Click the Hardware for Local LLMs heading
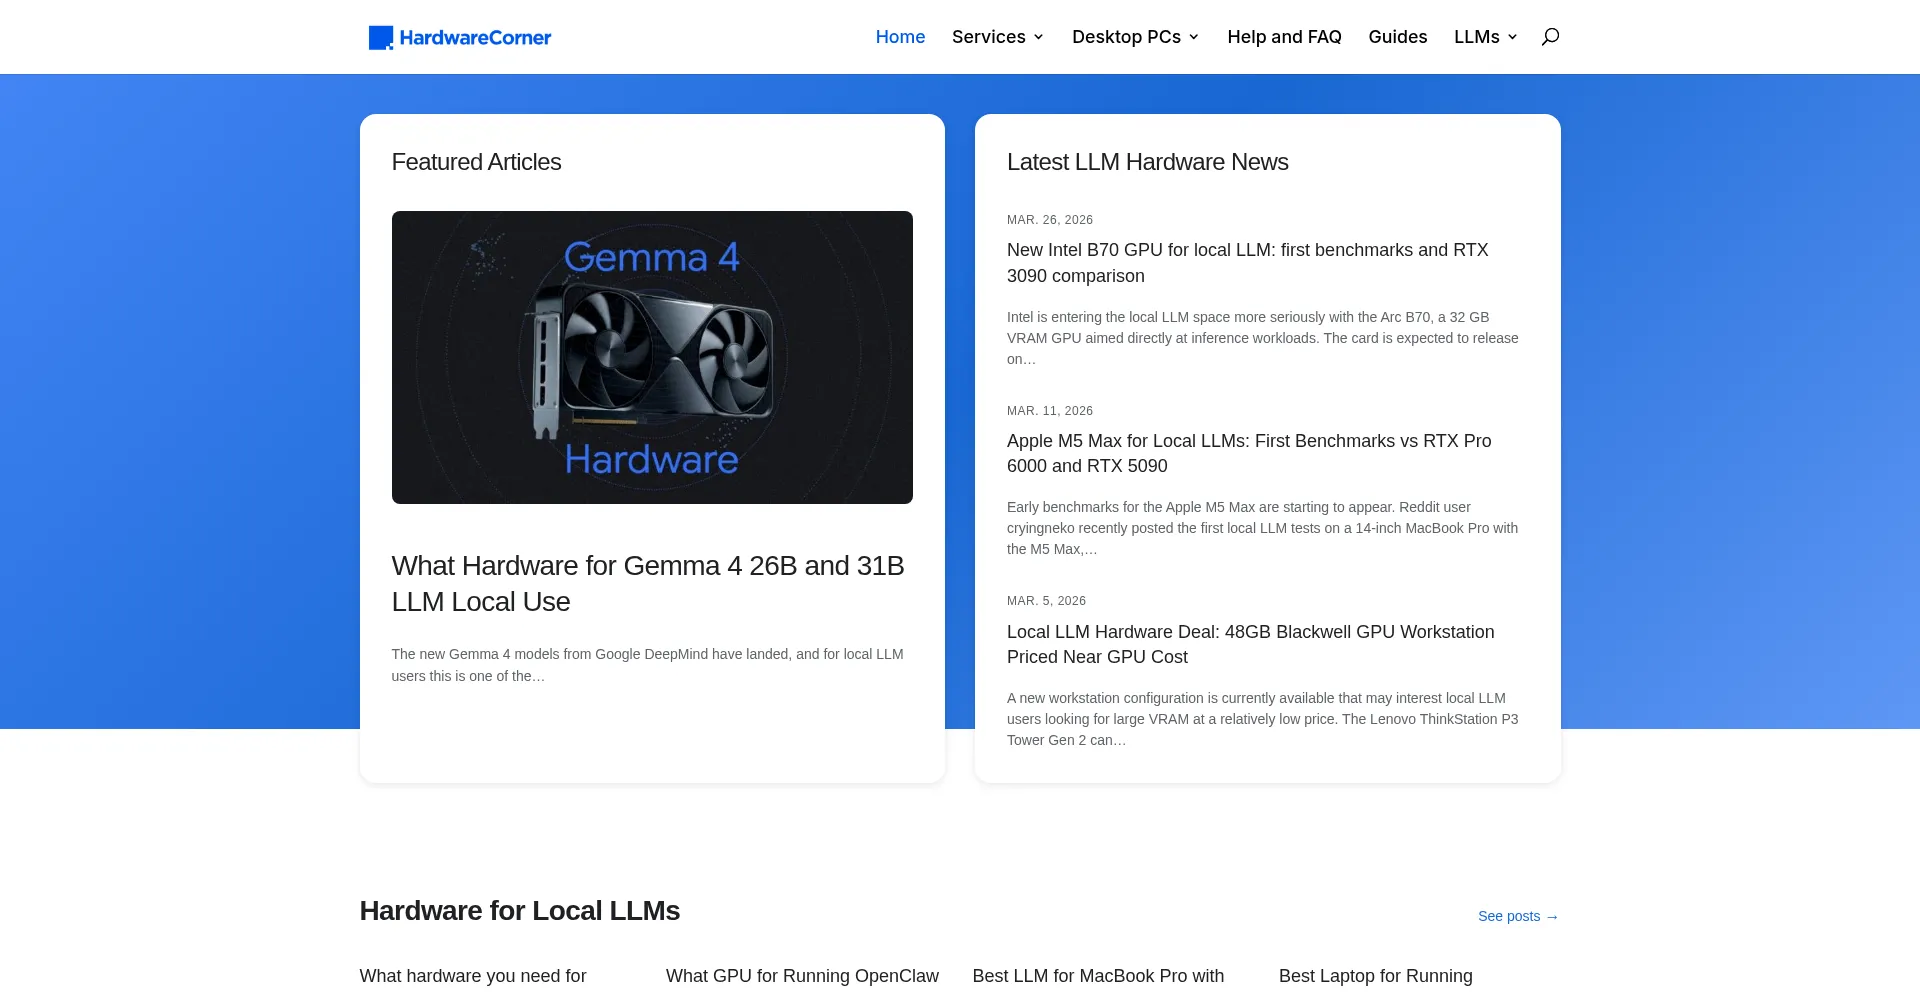The width and height of the screenshot is (1920, 993). click(520, 911)
